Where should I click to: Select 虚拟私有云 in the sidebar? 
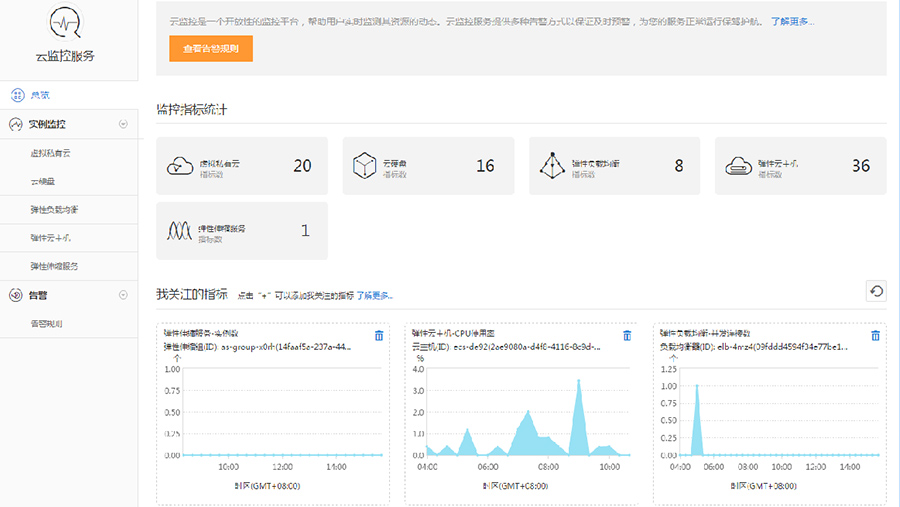(50, 153)
